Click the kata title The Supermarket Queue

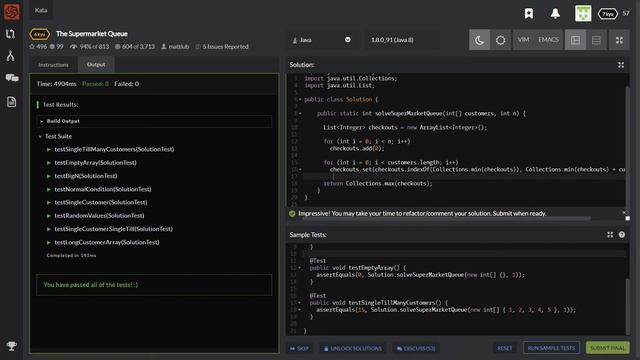coord(91,34)
